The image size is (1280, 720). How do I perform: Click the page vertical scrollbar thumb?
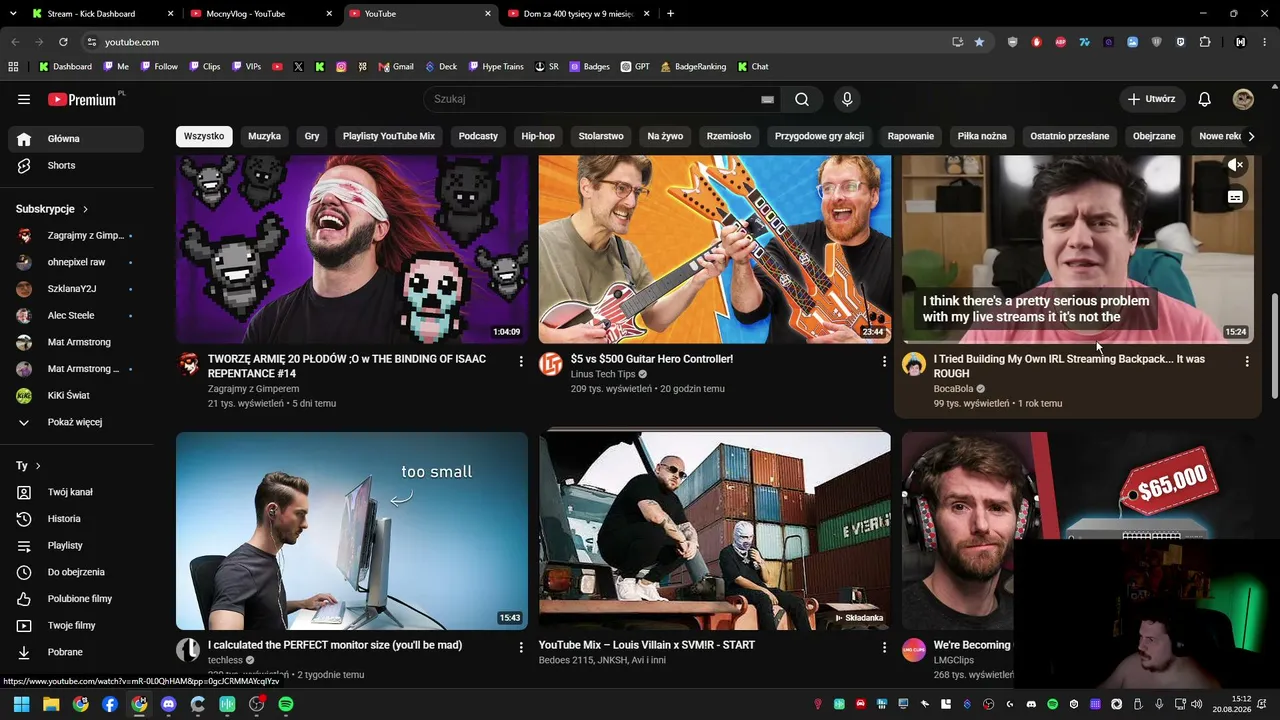click(x=1274, y=344)
